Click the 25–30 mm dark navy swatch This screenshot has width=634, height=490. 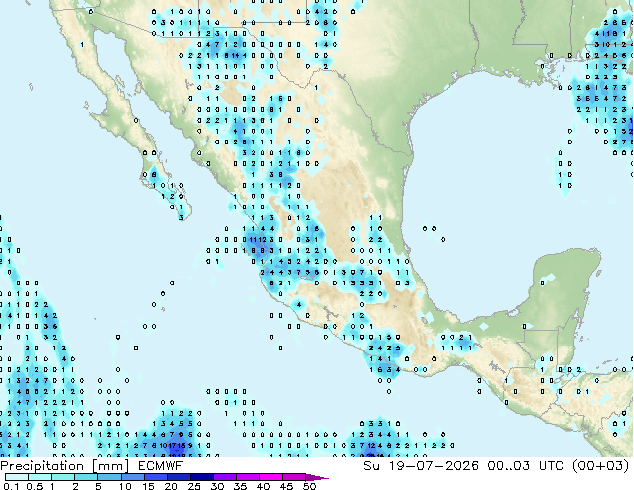(201, 477)
